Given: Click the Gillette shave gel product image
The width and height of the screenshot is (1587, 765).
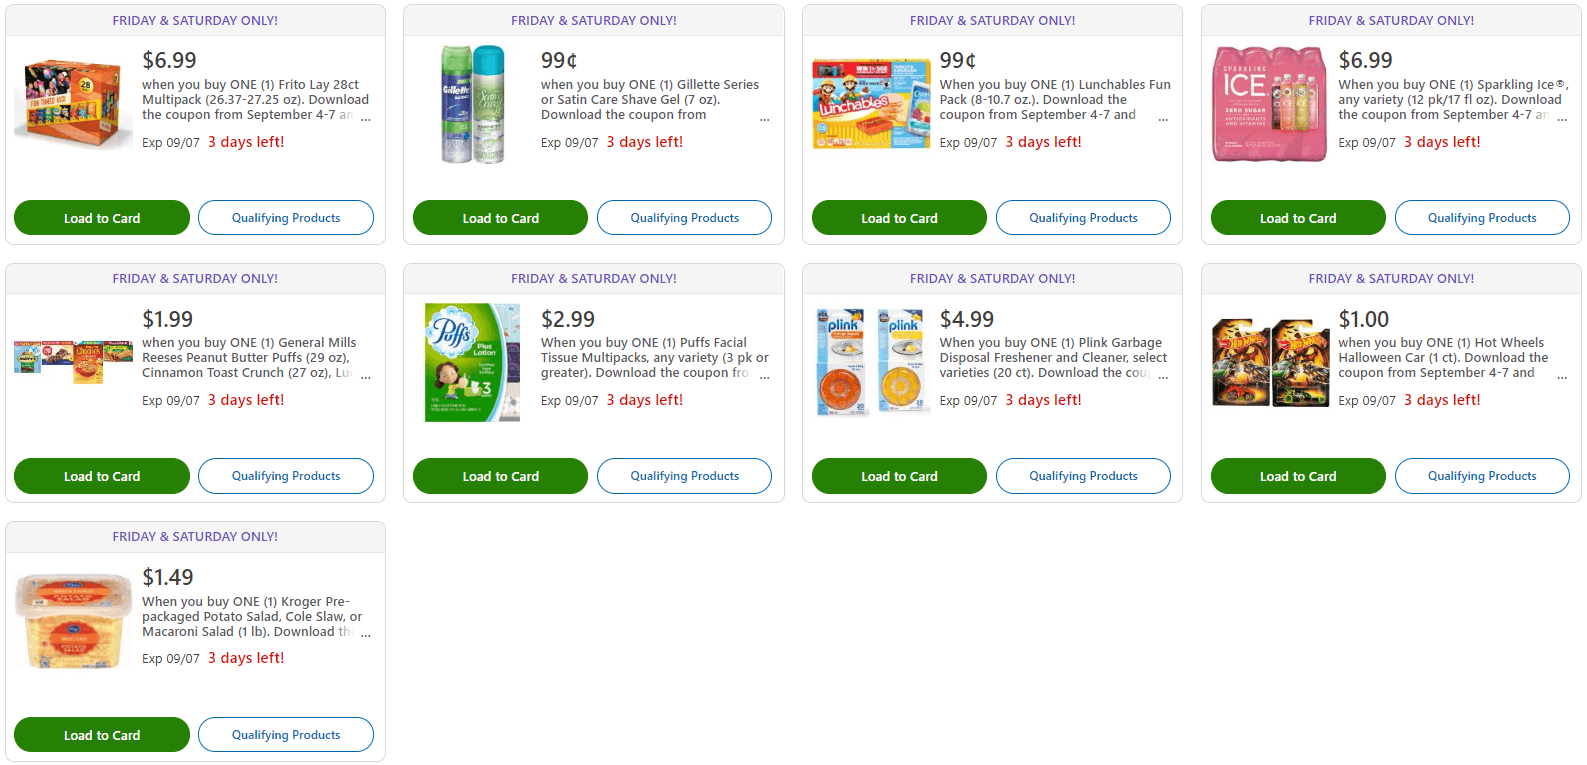Looking at the screenshot, I should click(x=473, y=104).
